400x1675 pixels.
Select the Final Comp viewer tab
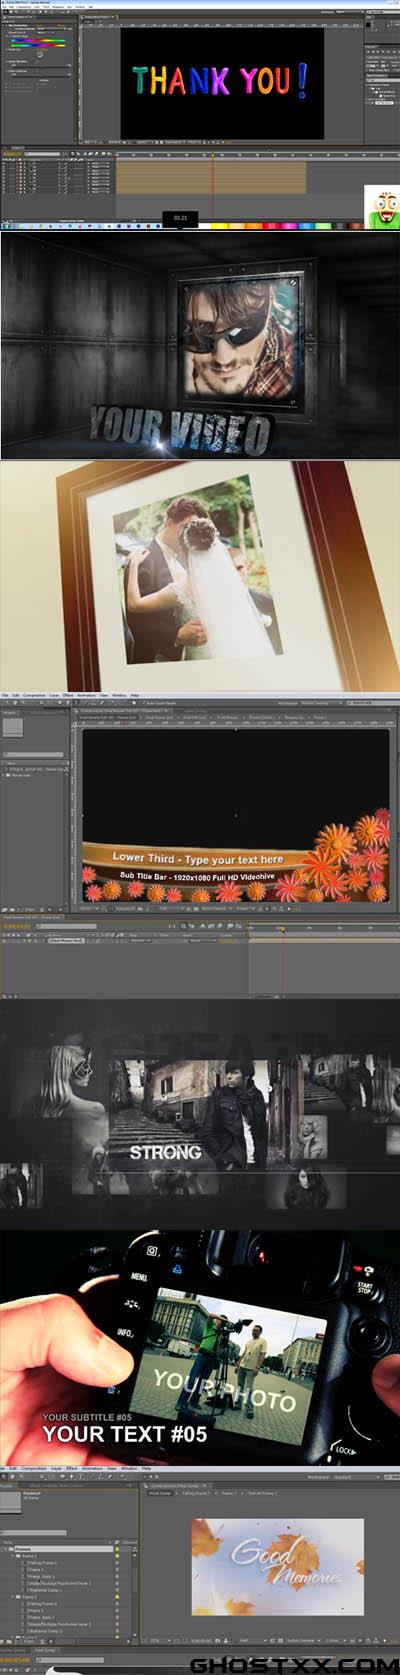tap(160, 1493)
